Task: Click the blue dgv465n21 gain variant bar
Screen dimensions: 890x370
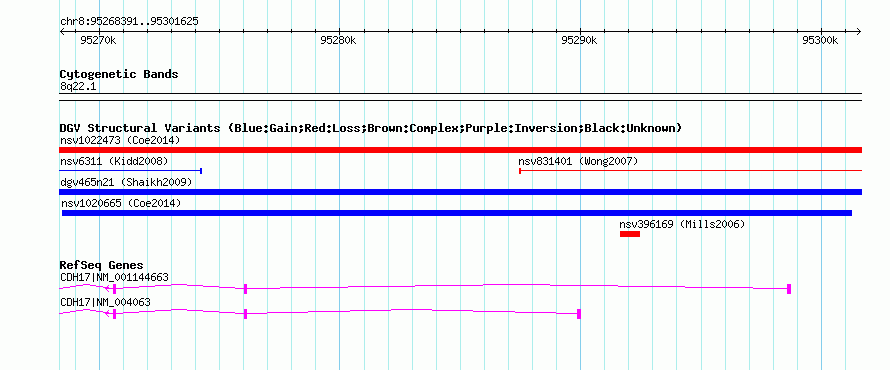Action: coord(460,192)
